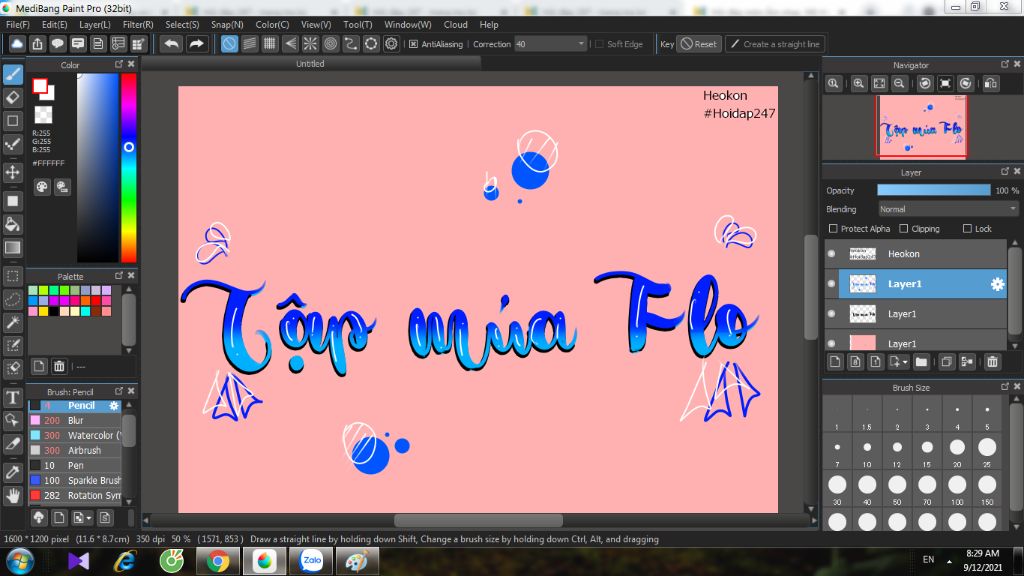Enable the radial snap guide
Screen dimensions: 1024x576
tap(310, 44)
